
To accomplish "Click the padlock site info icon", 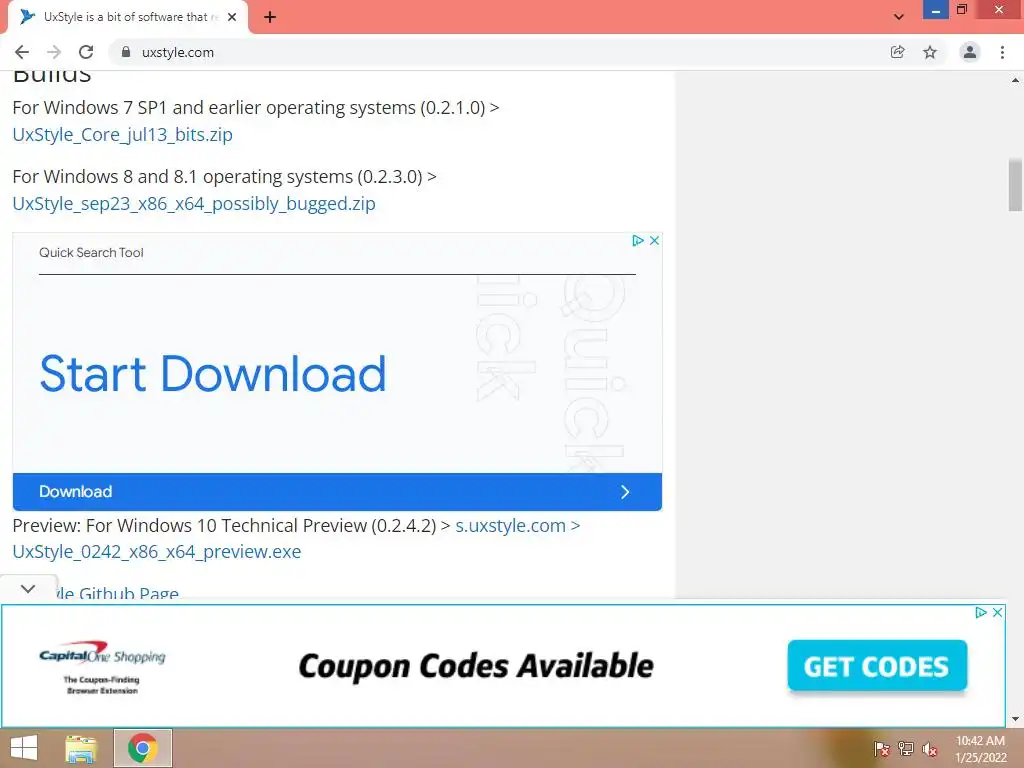I will (126, 52).
